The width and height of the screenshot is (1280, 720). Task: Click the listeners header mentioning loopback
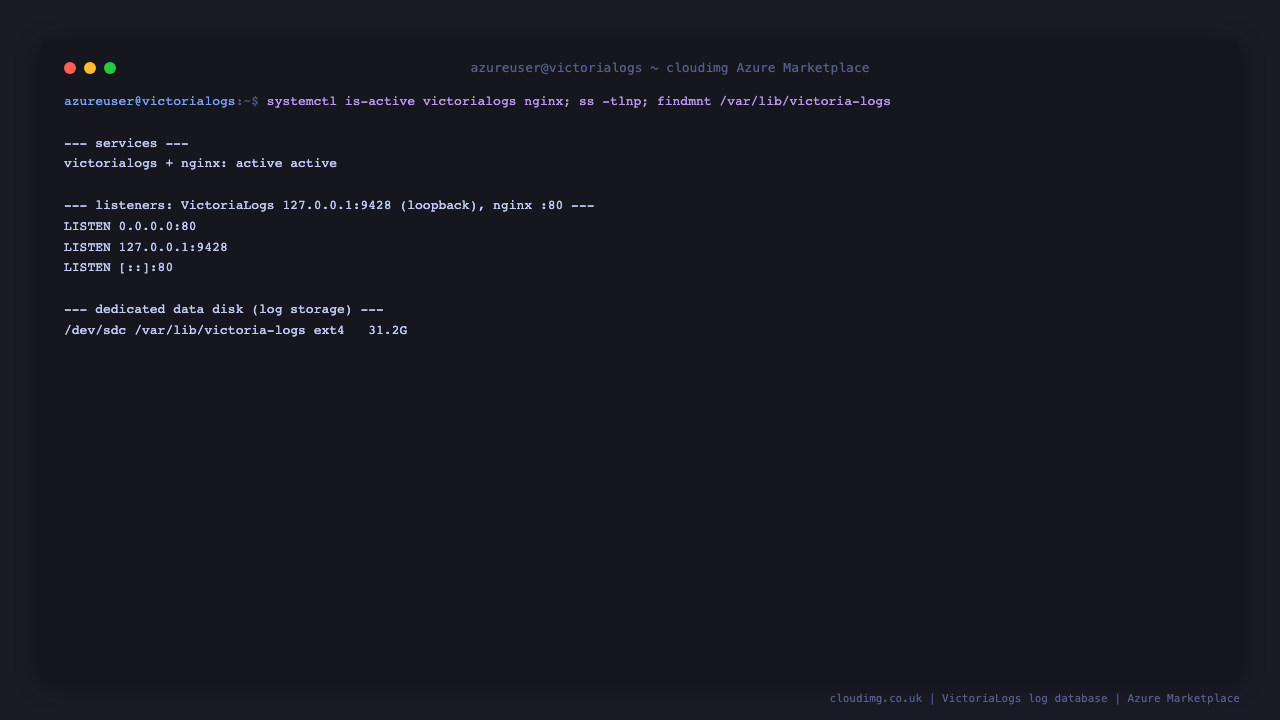(x=329, y=205)
